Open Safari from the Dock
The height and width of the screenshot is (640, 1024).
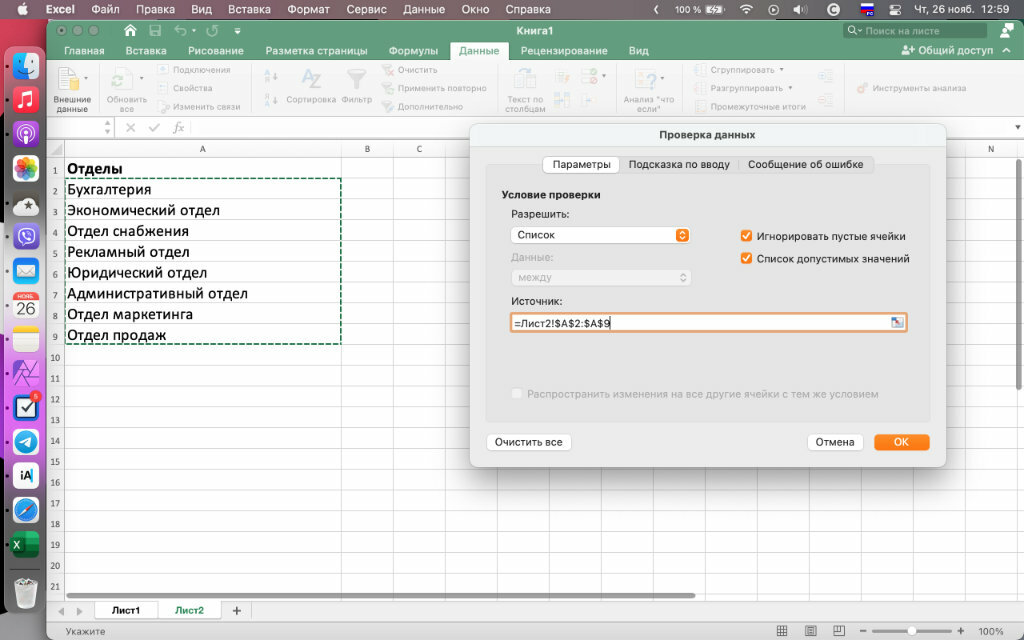tap(26, 510)
